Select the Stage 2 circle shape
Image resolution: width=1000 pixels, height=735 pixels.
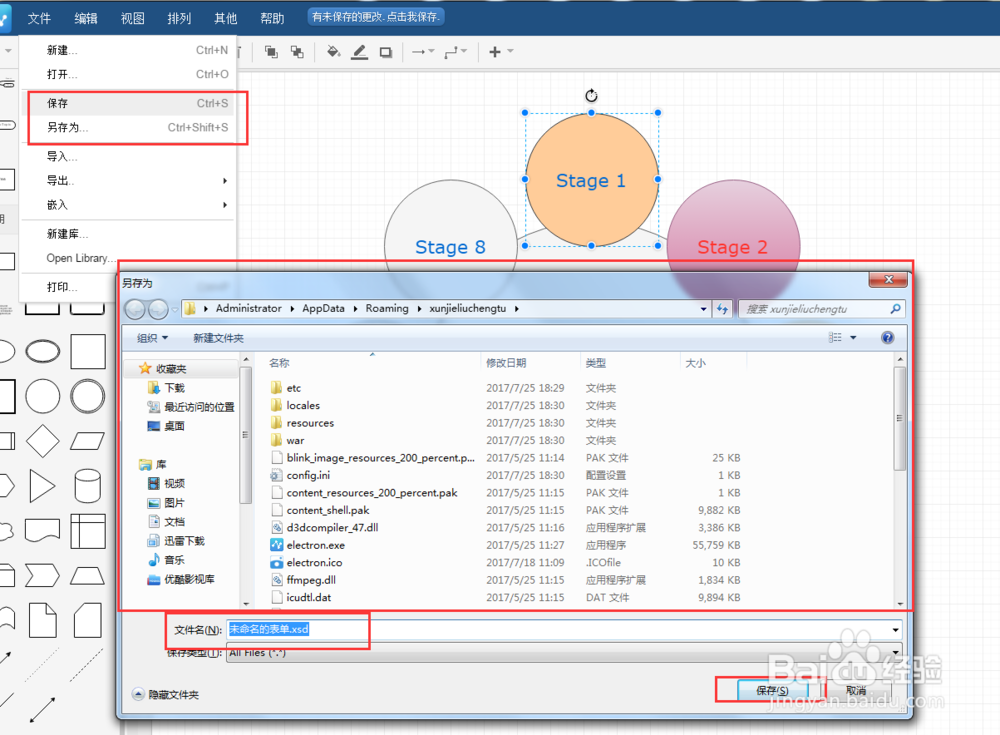[x=733, y=246]
